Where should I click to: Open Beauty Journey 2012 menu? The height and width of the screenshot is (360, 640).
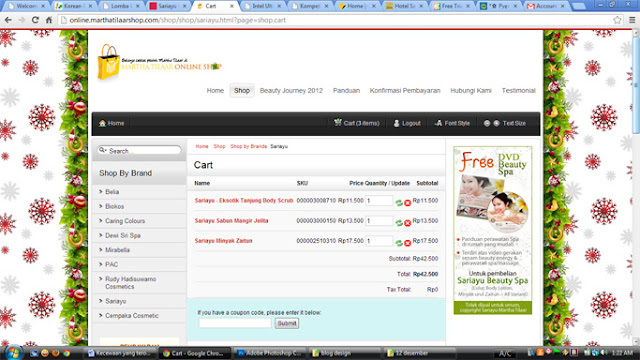pyautogui.click(x=291, y=91)
